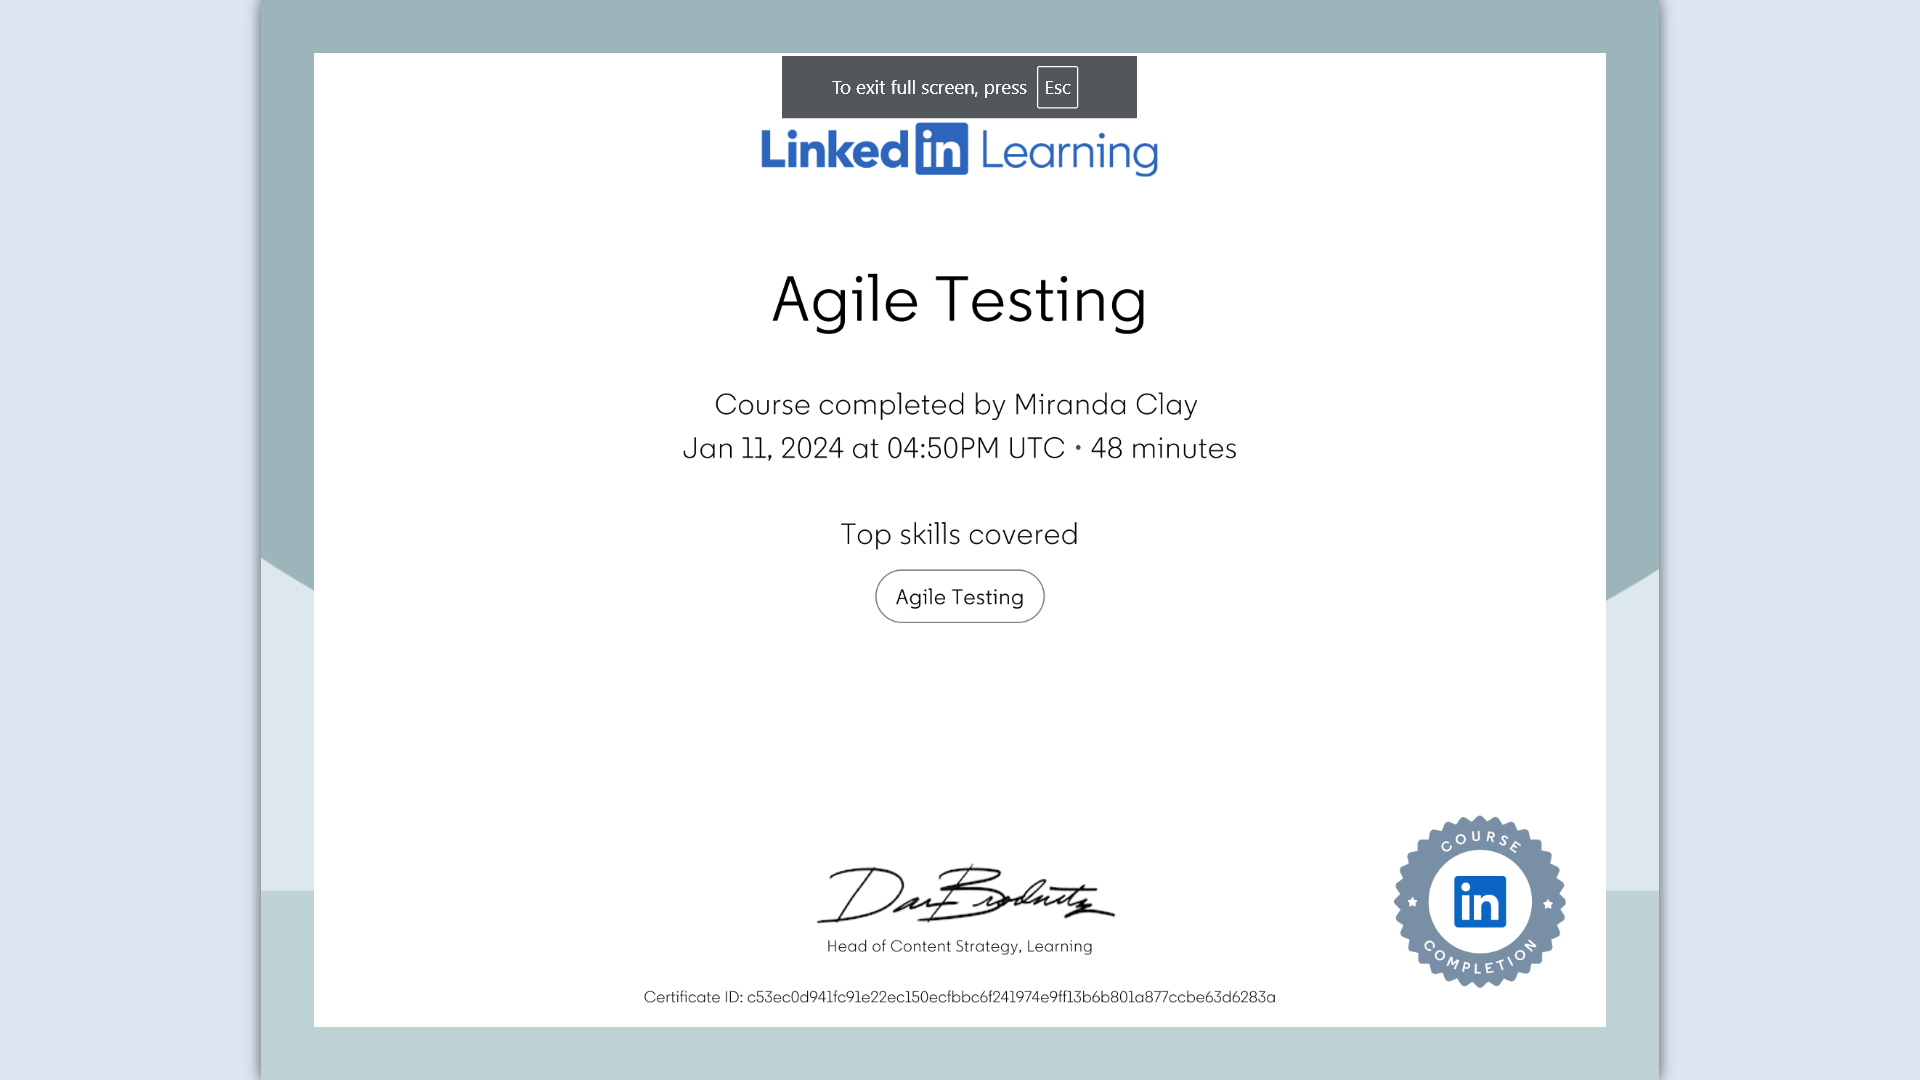Click the LinkedIn Learning logo
Viewport: 1920px width, 1080px height.
[x=959, y=150]
